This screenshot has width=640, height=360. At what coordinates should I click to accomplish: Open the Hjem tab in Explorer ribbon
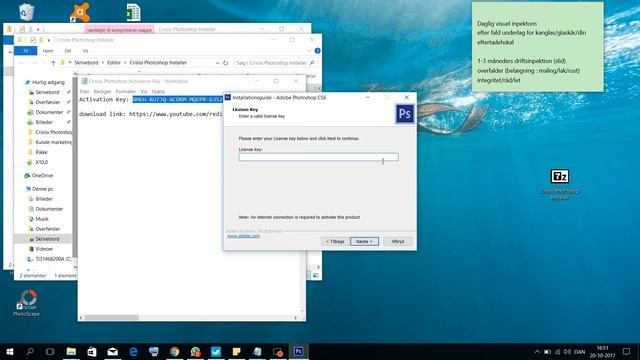click(48, 51)
